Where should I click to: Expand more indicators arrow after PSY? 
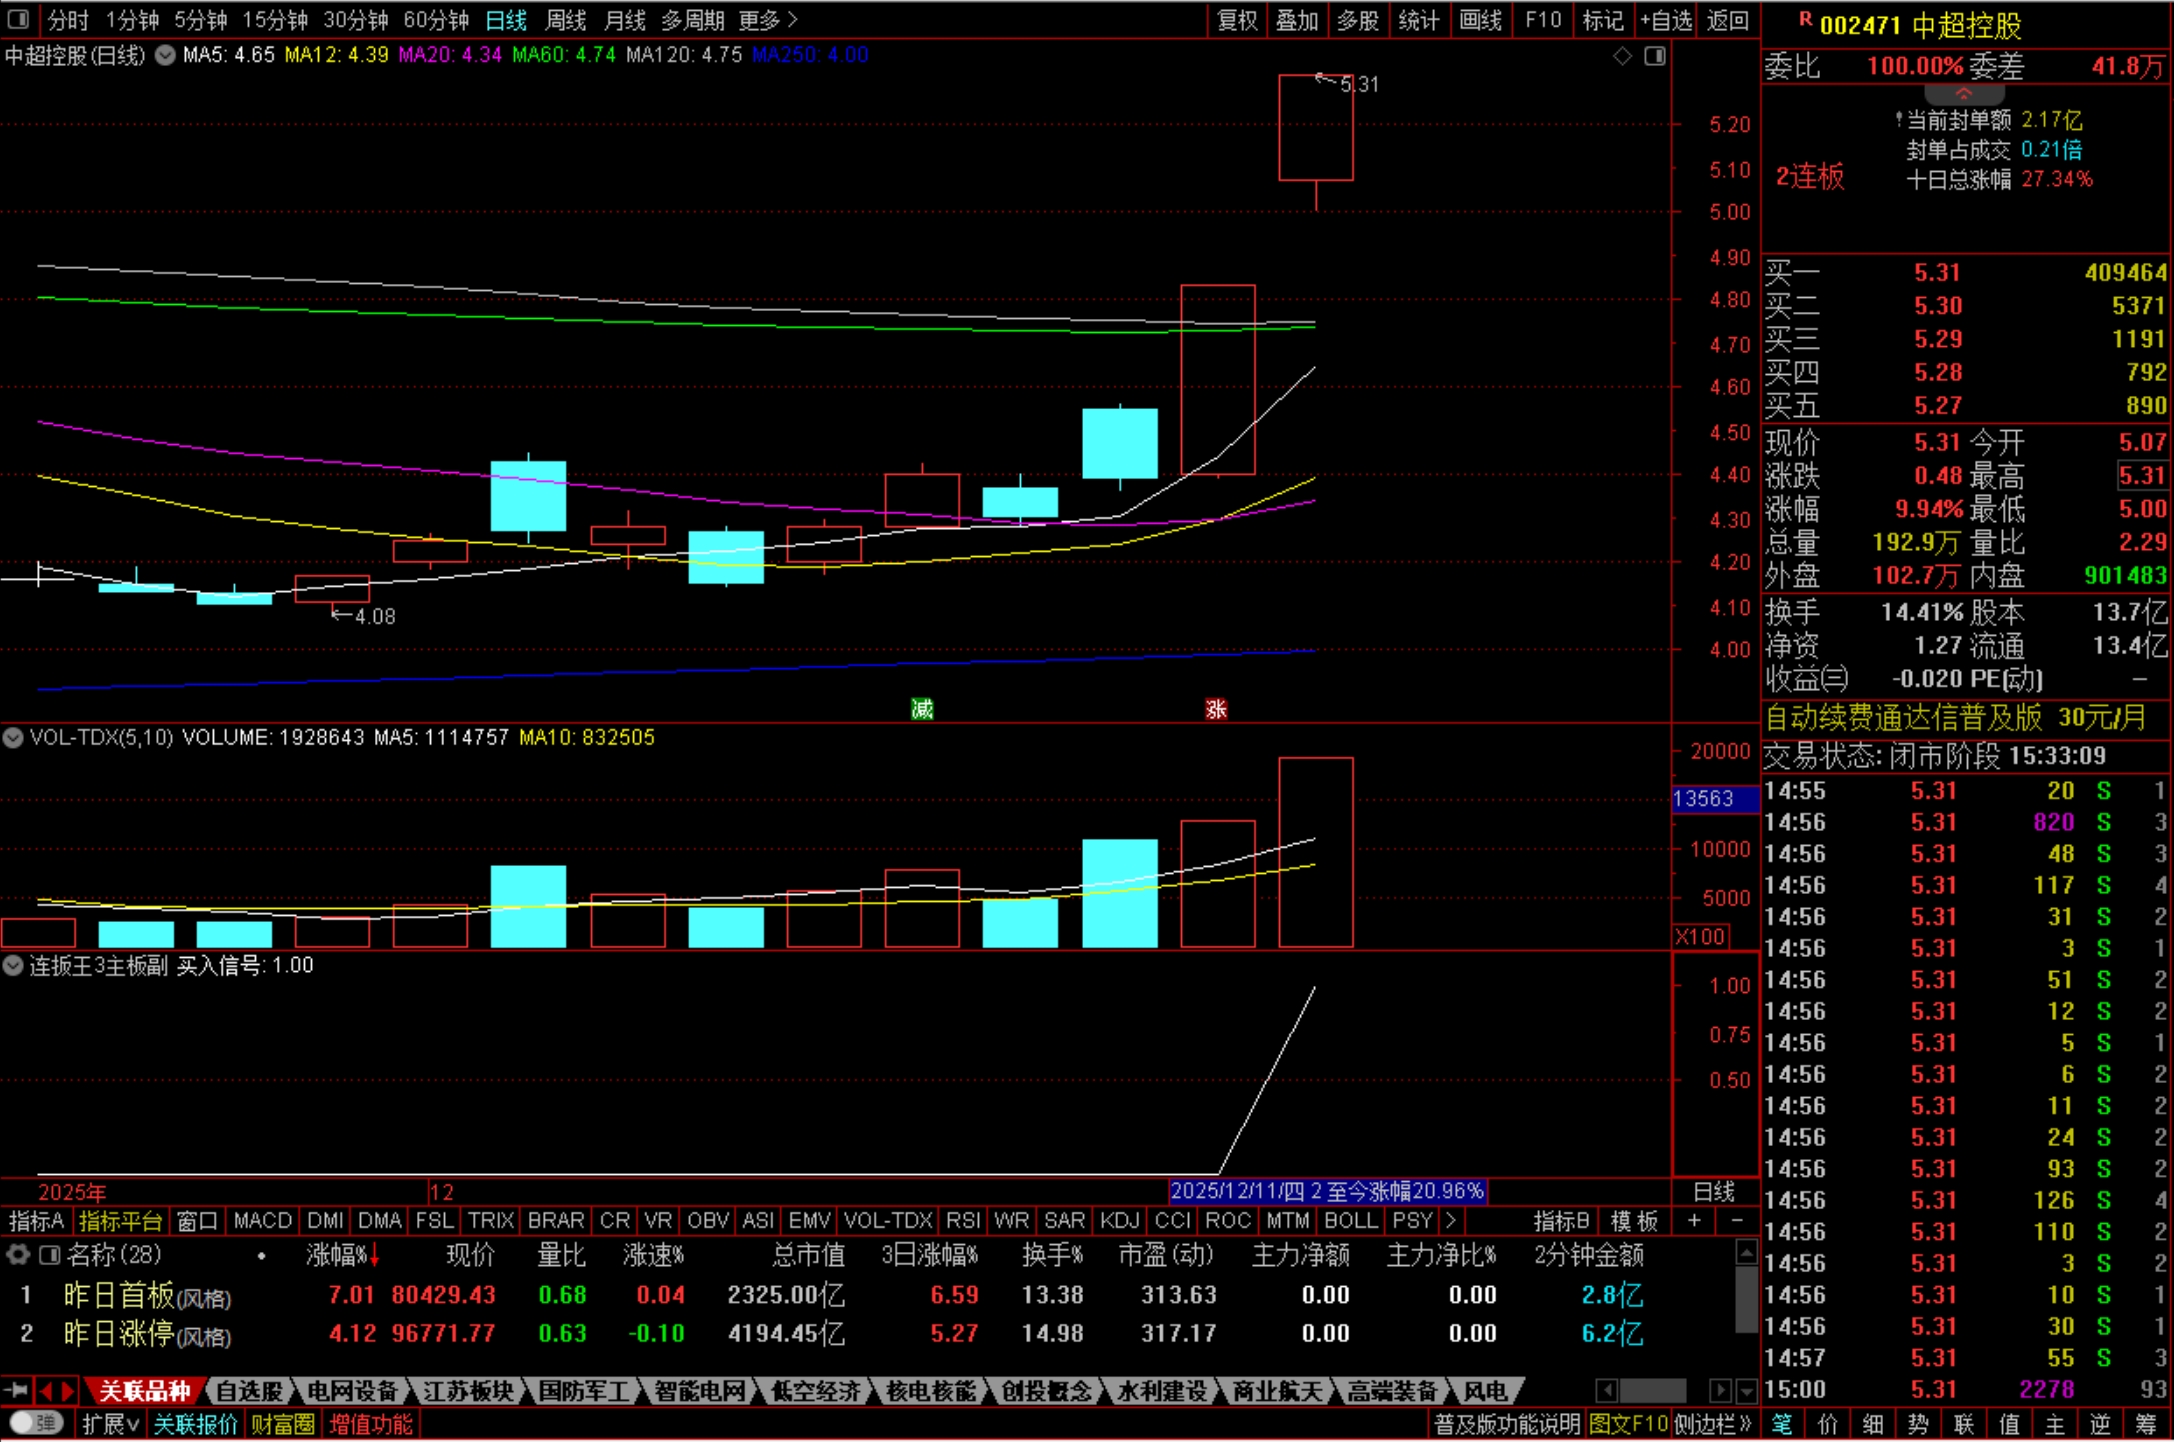click(1450, 1221)
